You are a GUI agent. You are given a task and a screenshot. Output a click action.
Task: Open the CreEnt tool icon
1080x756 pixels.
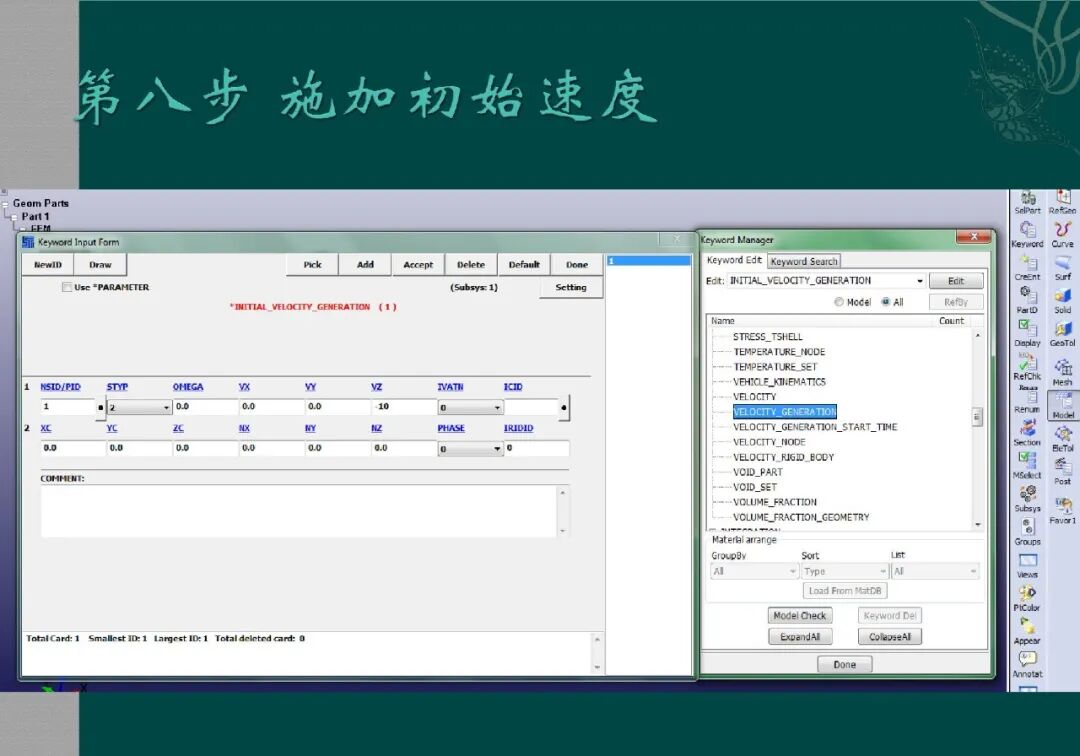pyautogui.click(x=1028, y=267)
